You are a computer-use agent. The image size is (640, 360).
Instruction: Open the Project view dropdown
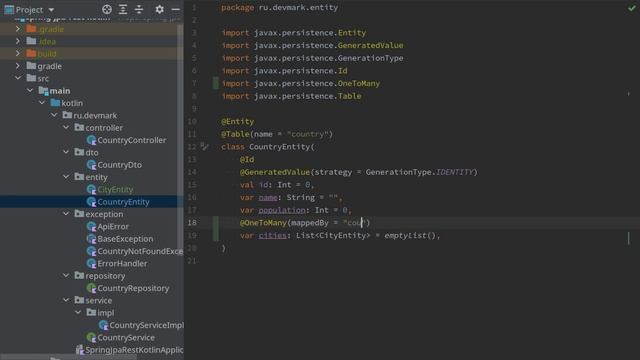click(51, 9)
